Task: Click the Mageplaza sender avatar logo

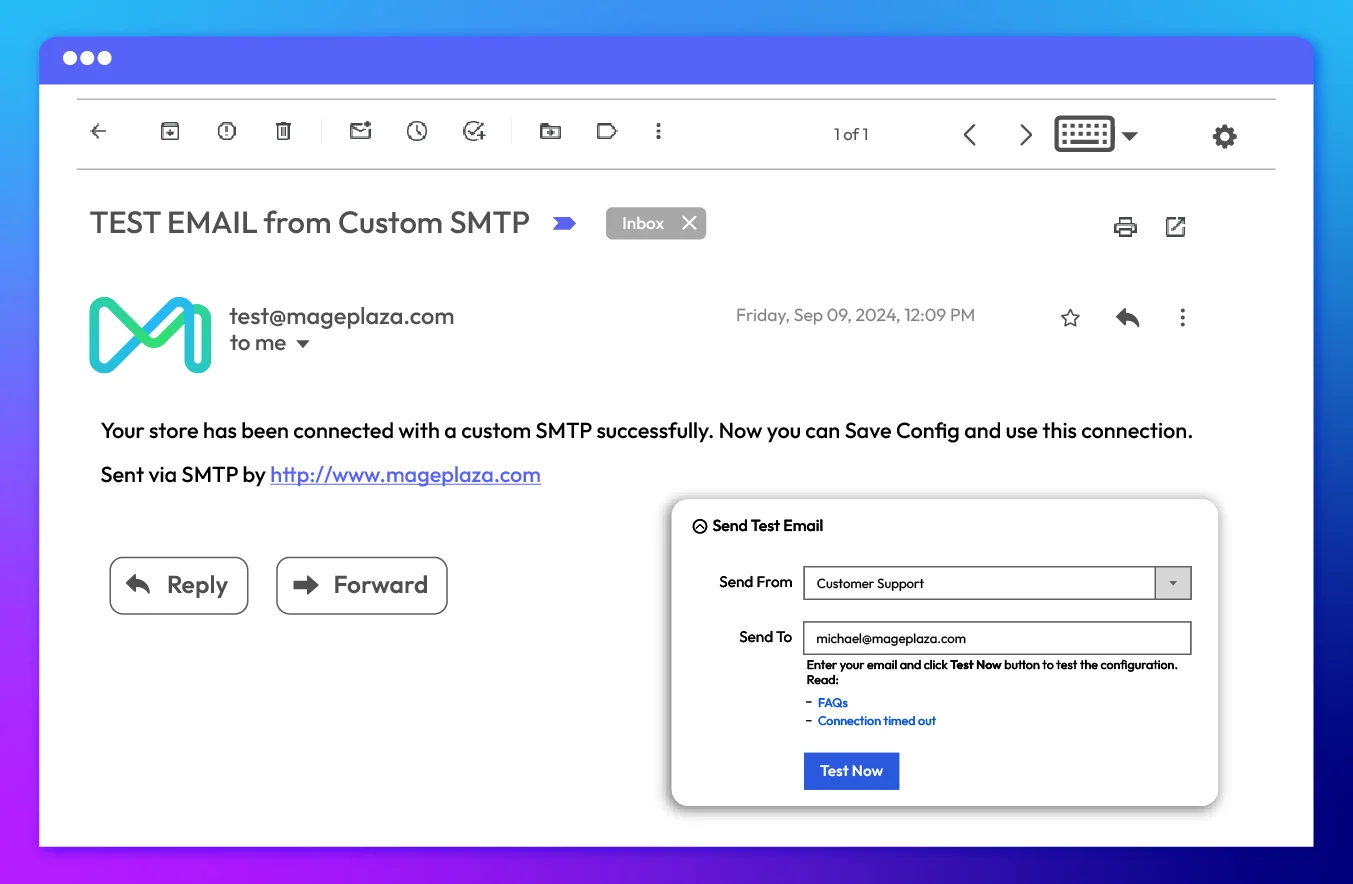Action: [150, 334]
